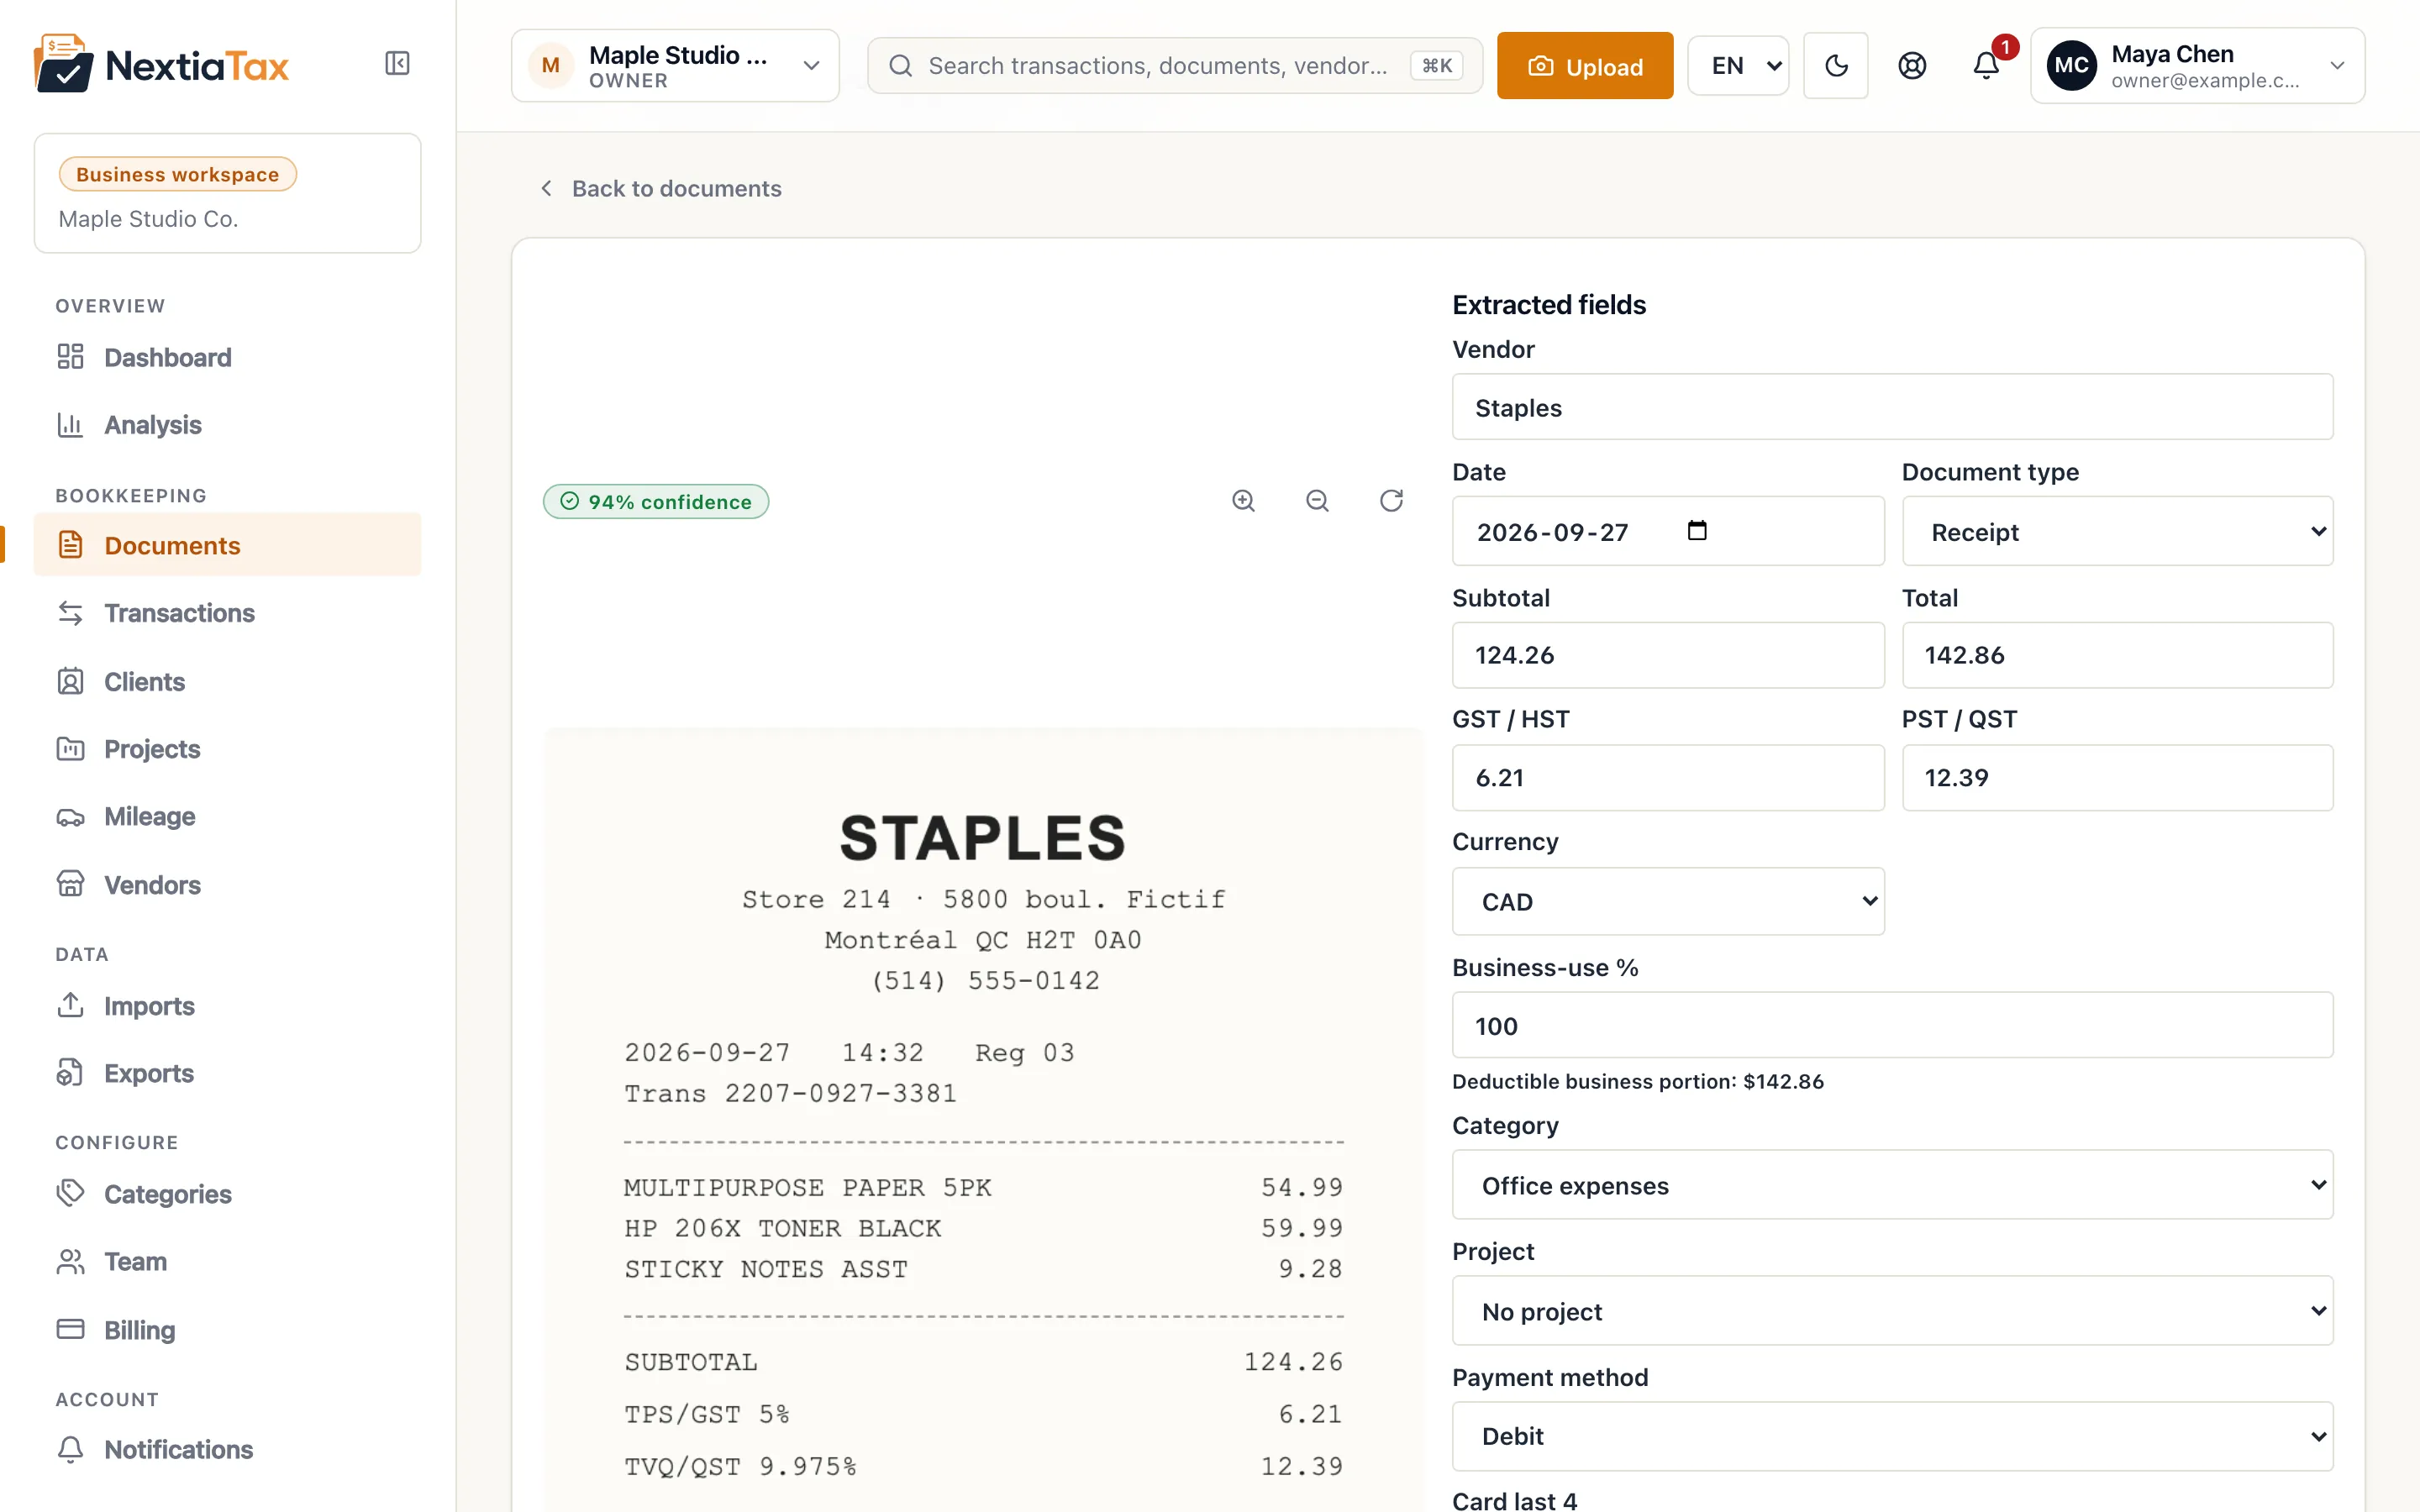The image size is (2420, 1512).
Task: Edit the Subtotal field 124.26
Action: (1668, 655)
